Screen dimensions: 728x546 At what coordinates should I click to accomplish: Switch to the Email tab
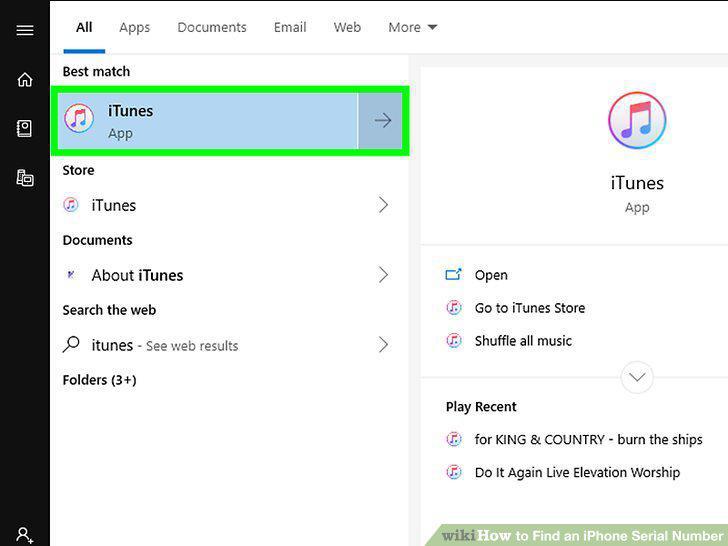pyautogui.click(x=290, y=27)
